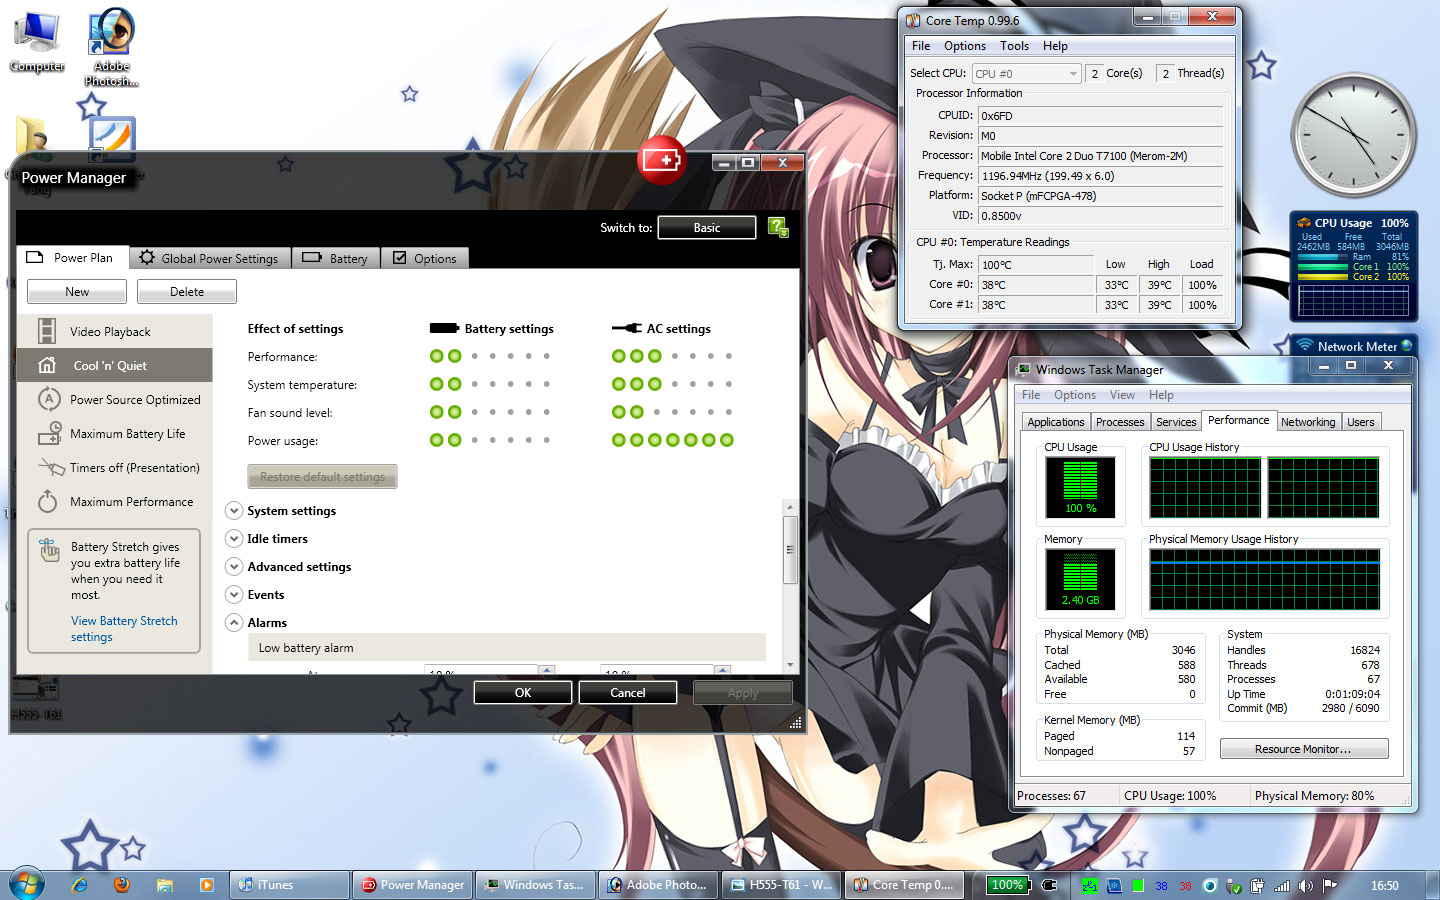Open Processes tab in Task Manager

pos(1119,422)
